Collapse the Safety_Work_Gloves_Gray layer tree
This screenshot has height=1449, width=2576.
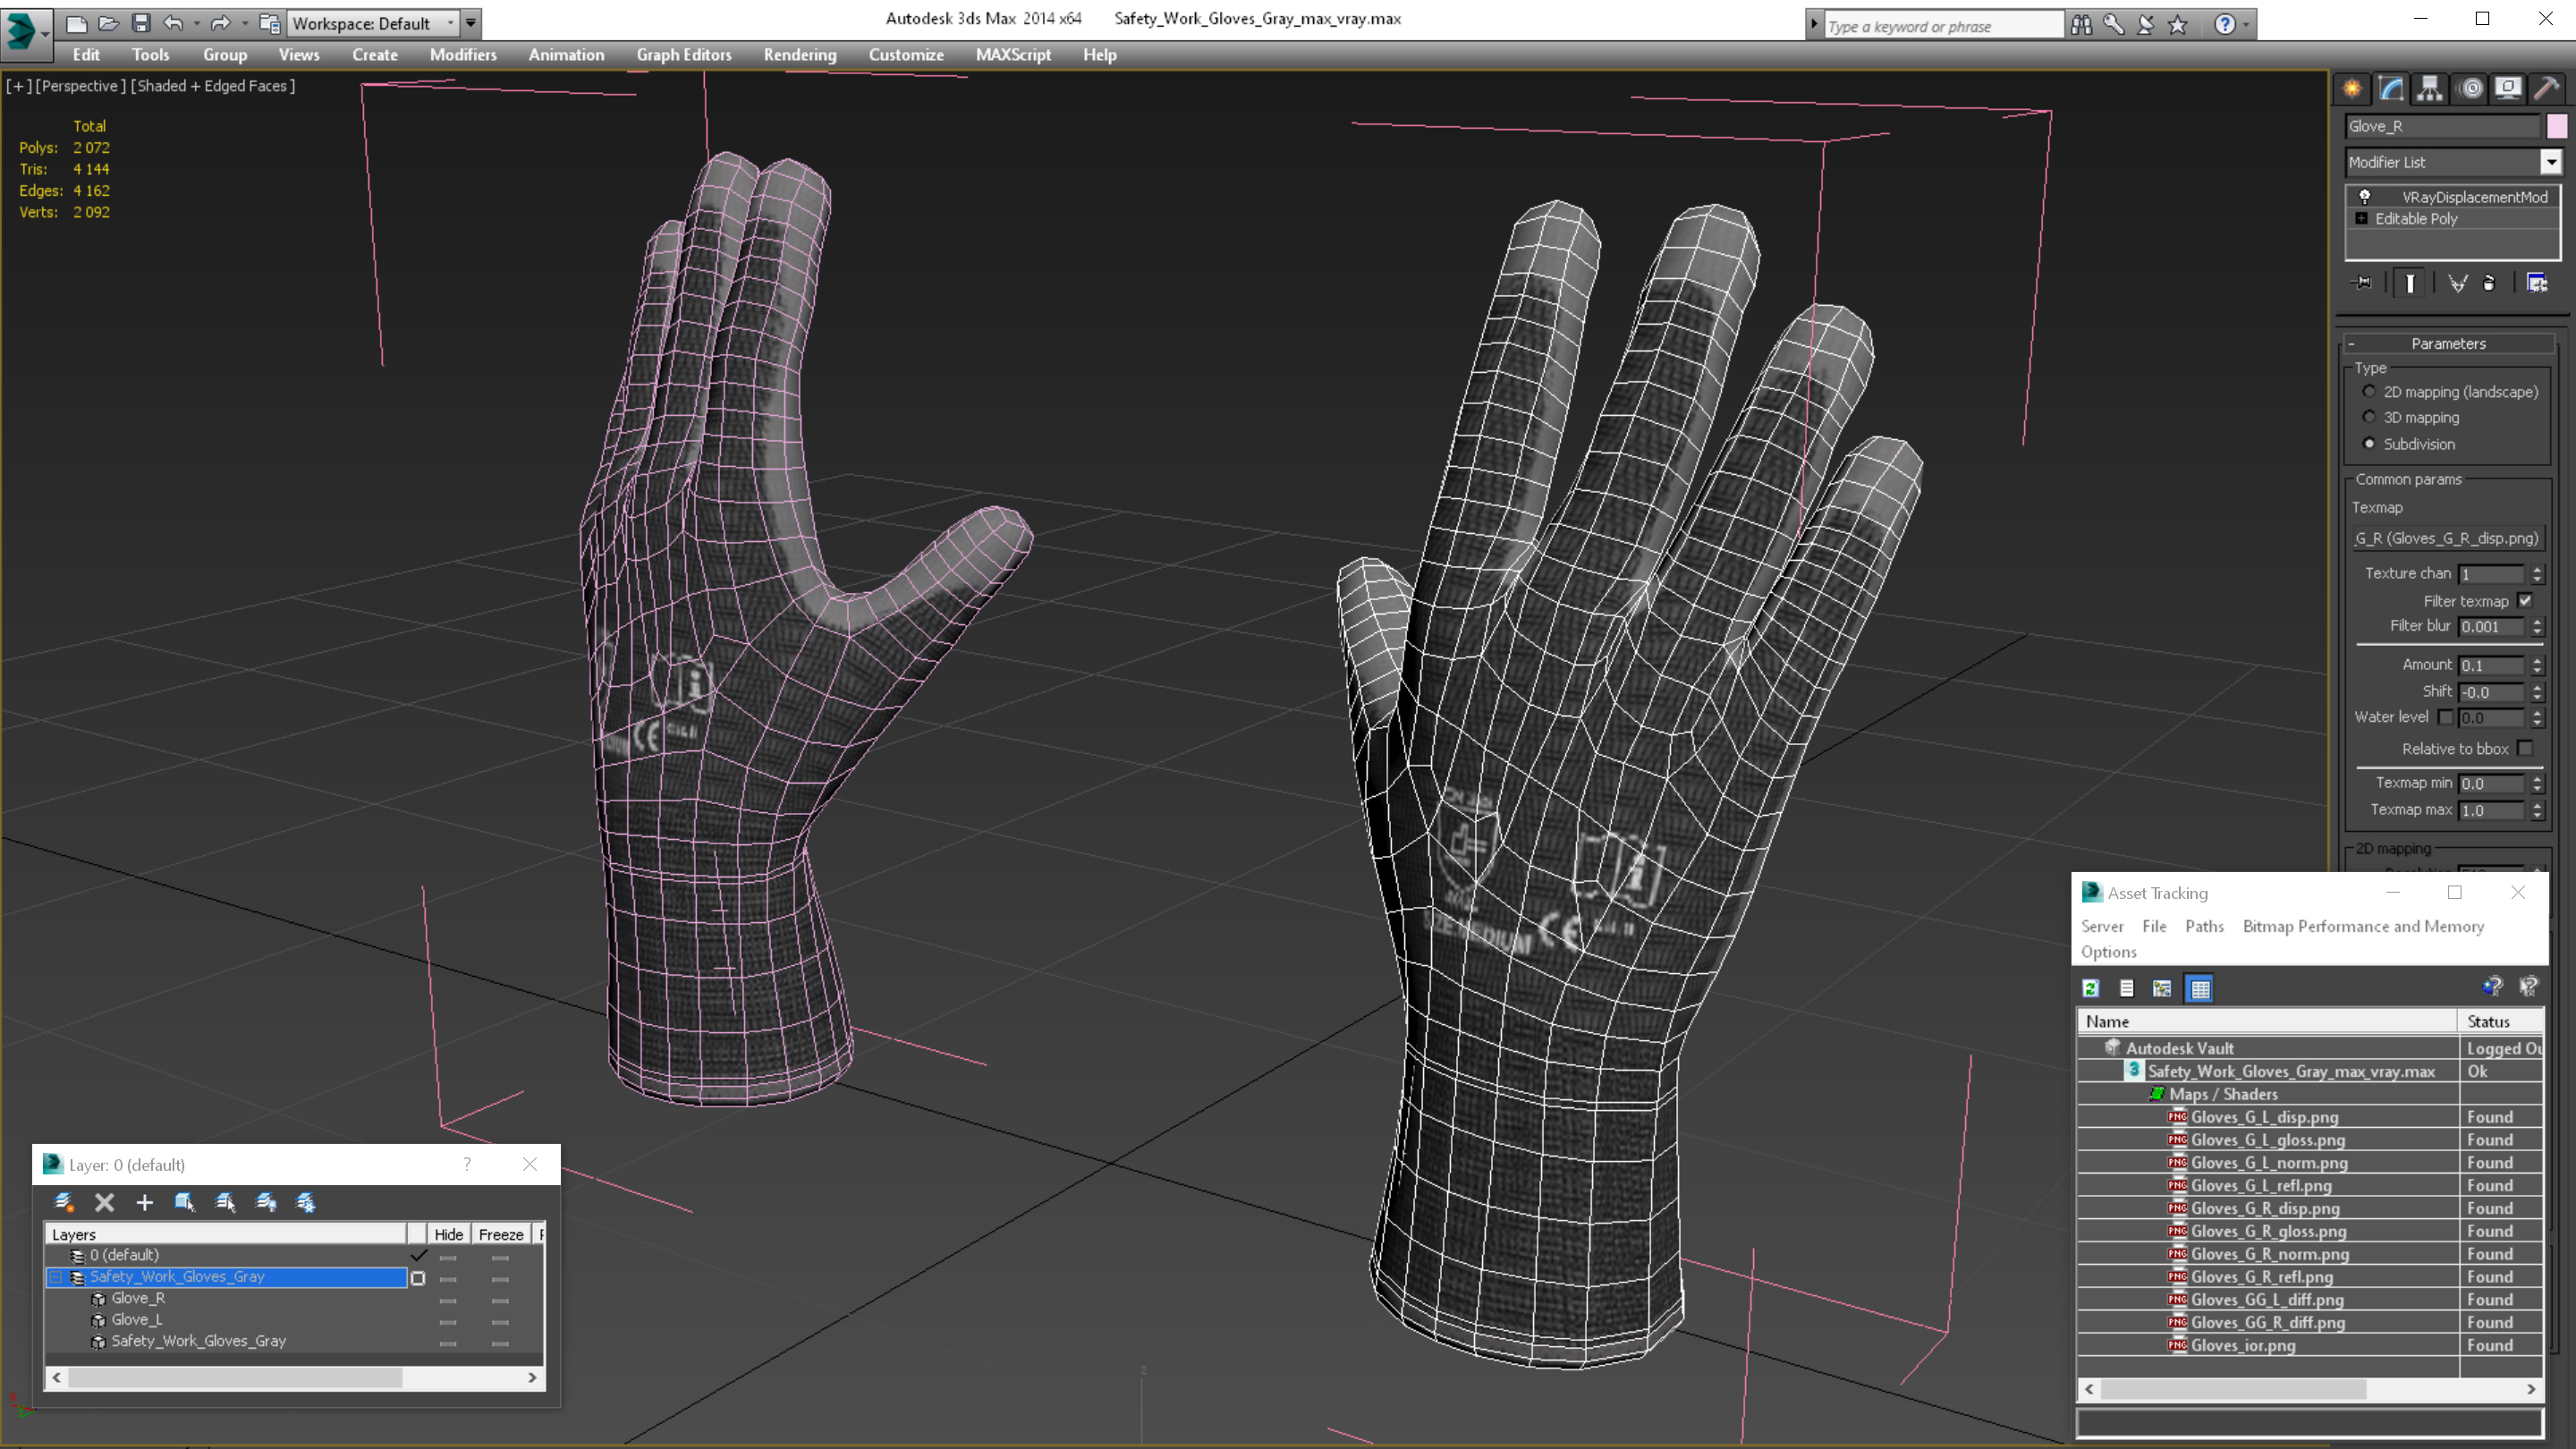[56, 1277]
